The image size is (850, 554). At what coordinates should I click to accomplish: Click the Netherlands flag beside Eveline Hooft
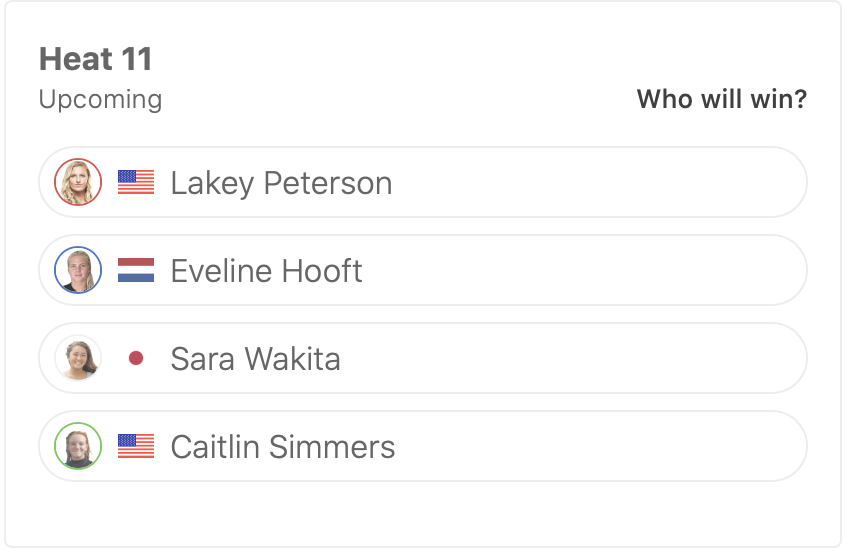click(x=136, y=270)
